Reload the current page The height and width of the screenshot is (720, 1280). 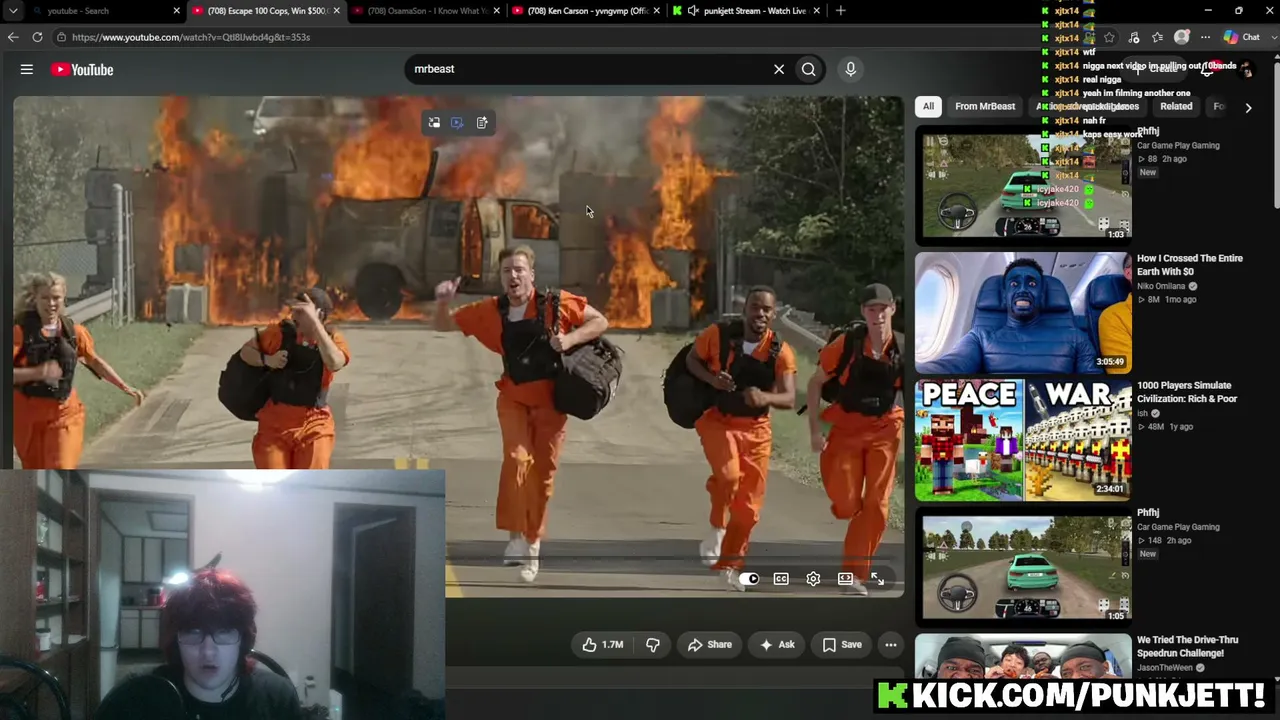coord(37,37)
